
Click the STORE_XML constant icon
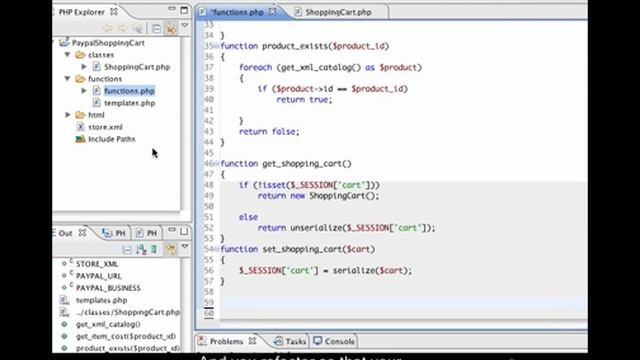64,264
